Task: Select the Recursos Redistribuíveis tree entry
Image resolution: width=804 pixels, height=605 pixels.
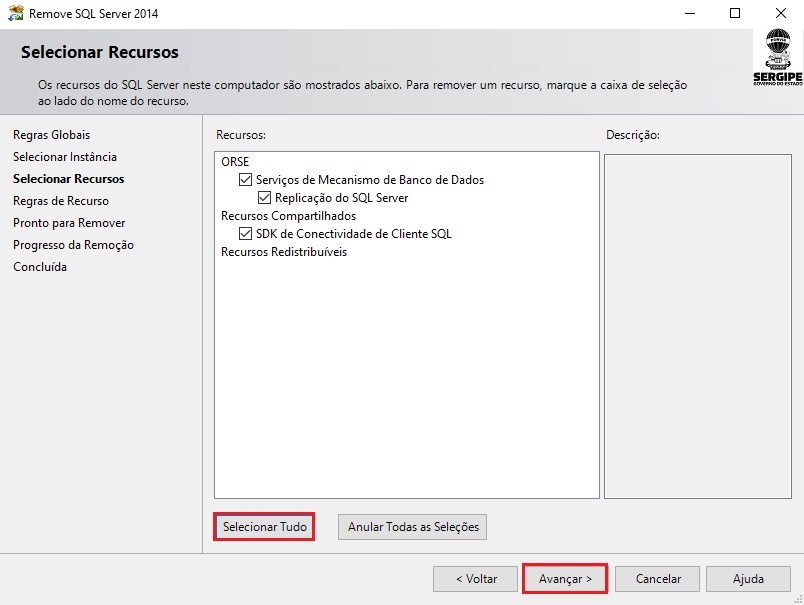Action: click(x=284, y=252)
